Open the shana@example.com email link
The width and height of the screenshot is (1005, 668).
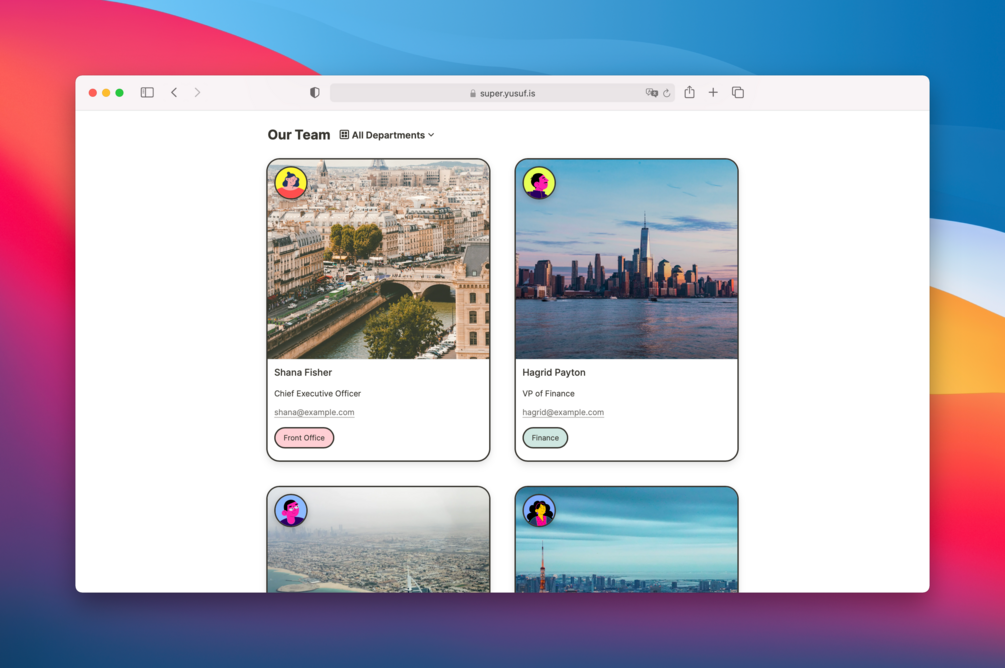314,412
